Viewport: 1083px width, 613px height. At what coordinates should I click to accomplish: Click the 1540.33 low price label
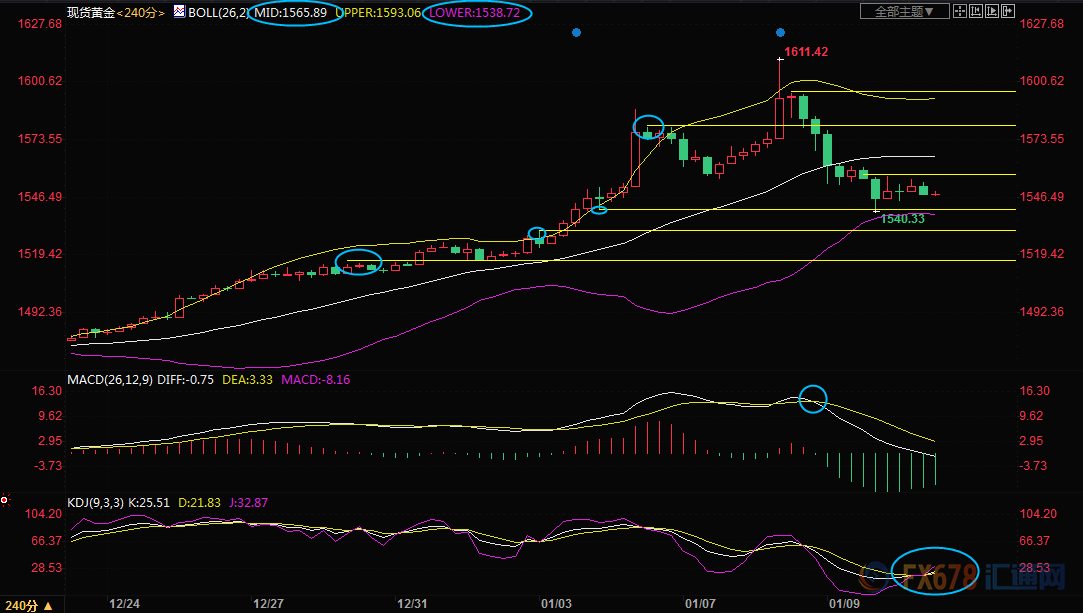click(x=903, y=219)
